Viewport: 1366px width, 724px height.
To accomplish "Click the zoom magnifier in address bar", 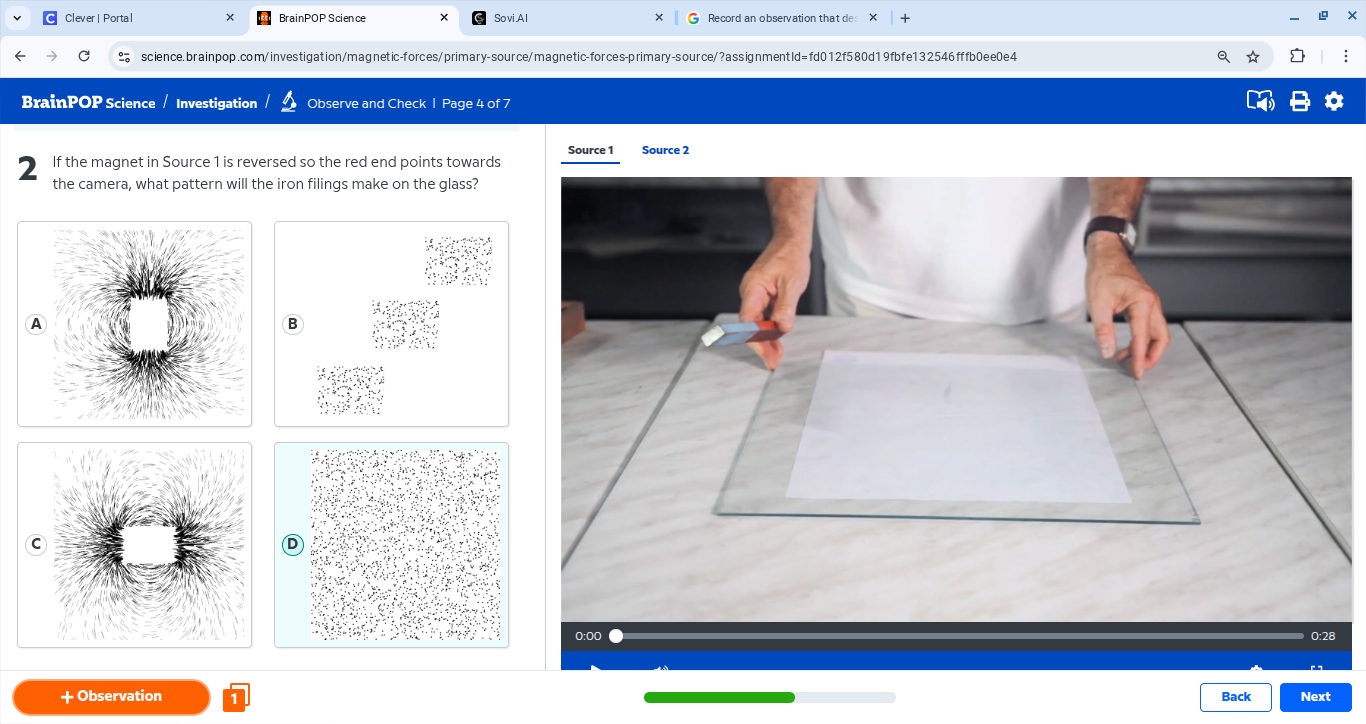I will pyautogui.click(x=1223, y=57).
